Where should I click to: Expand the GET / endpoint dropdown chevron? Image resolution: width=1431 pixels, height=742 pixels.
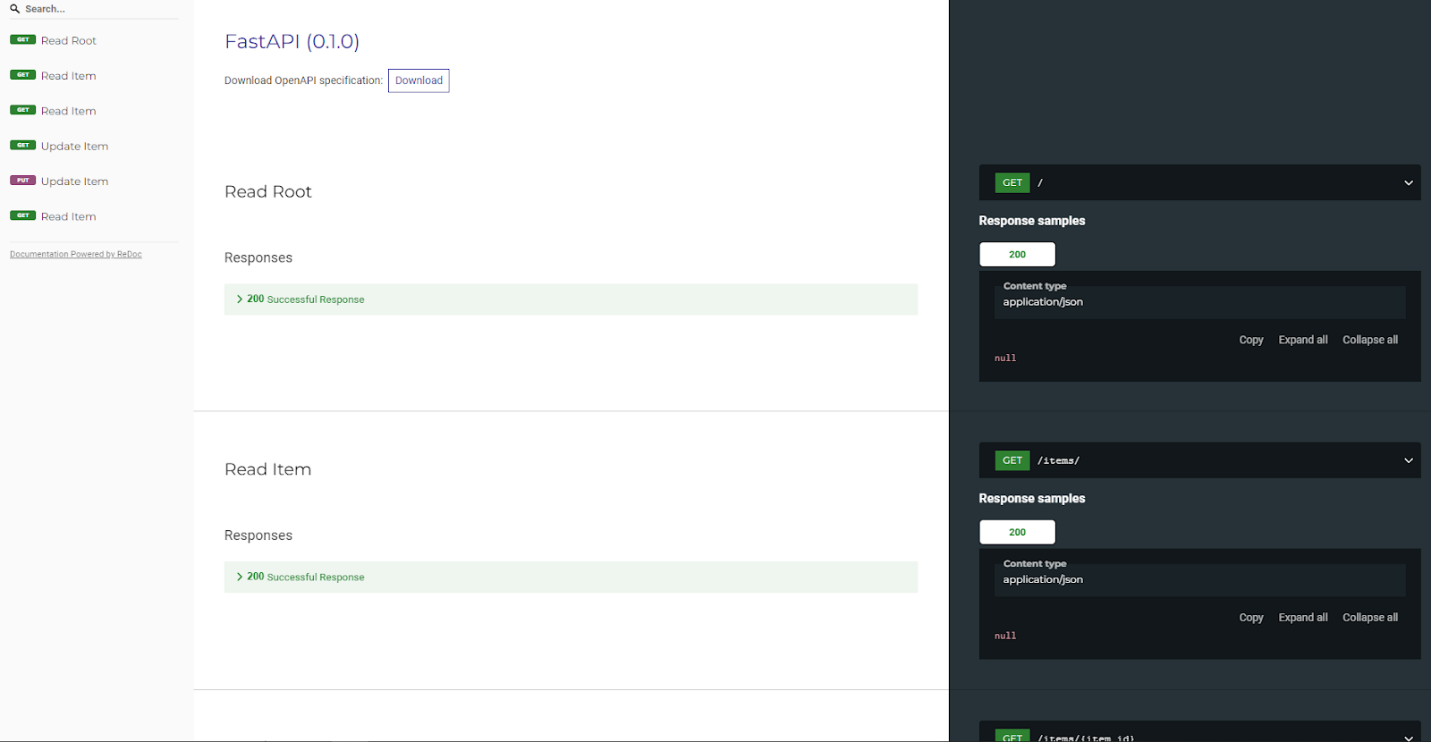click(1408, 183)
